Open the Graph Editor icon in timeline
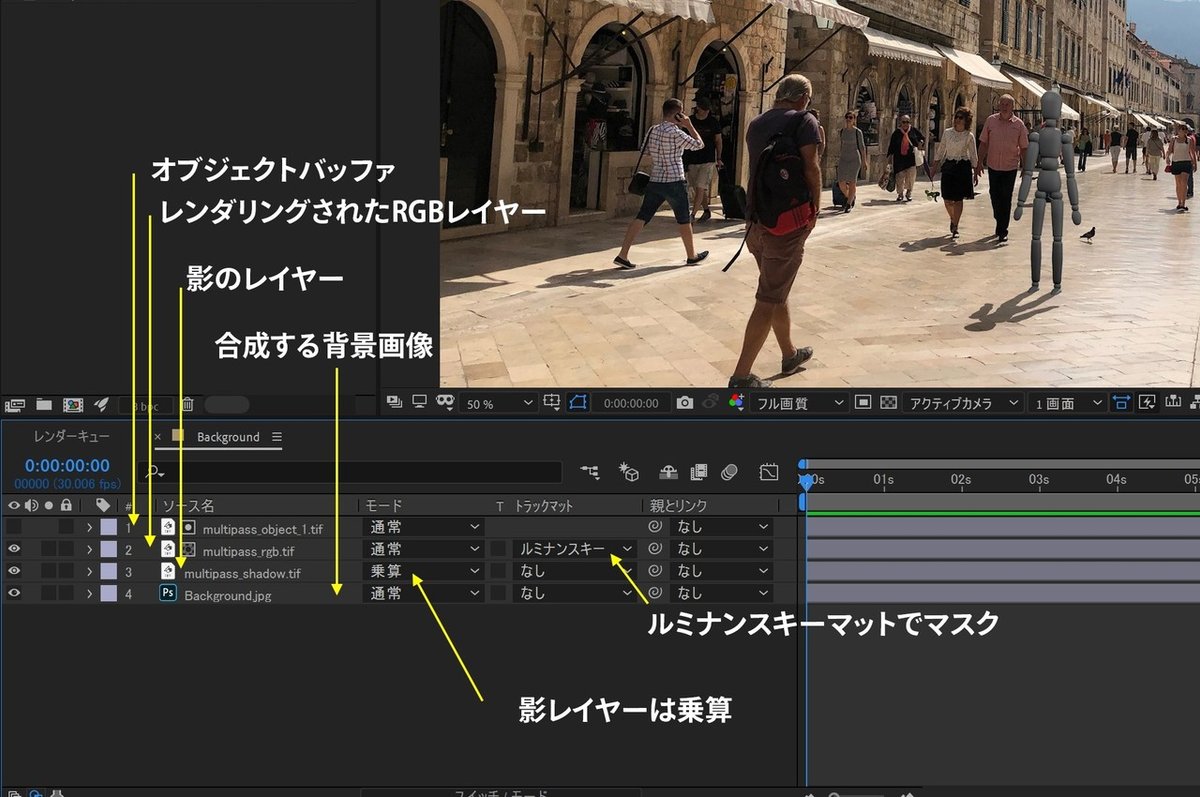Viewport: 1200px width, 797px height. pos(768,472)
